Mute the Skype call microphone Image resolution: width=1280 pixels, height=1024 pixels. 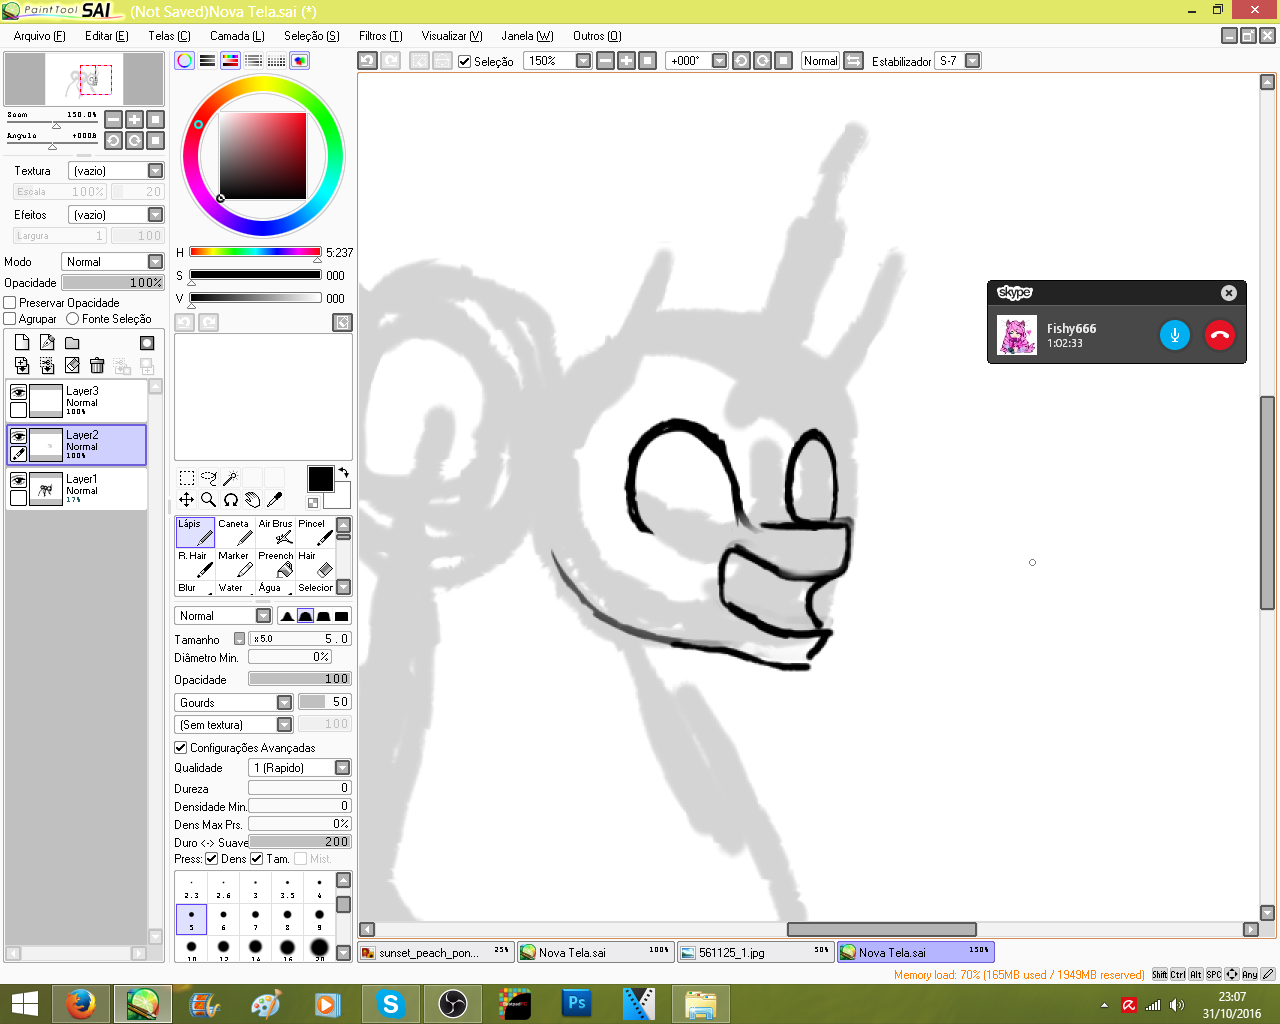(1175, 335)
